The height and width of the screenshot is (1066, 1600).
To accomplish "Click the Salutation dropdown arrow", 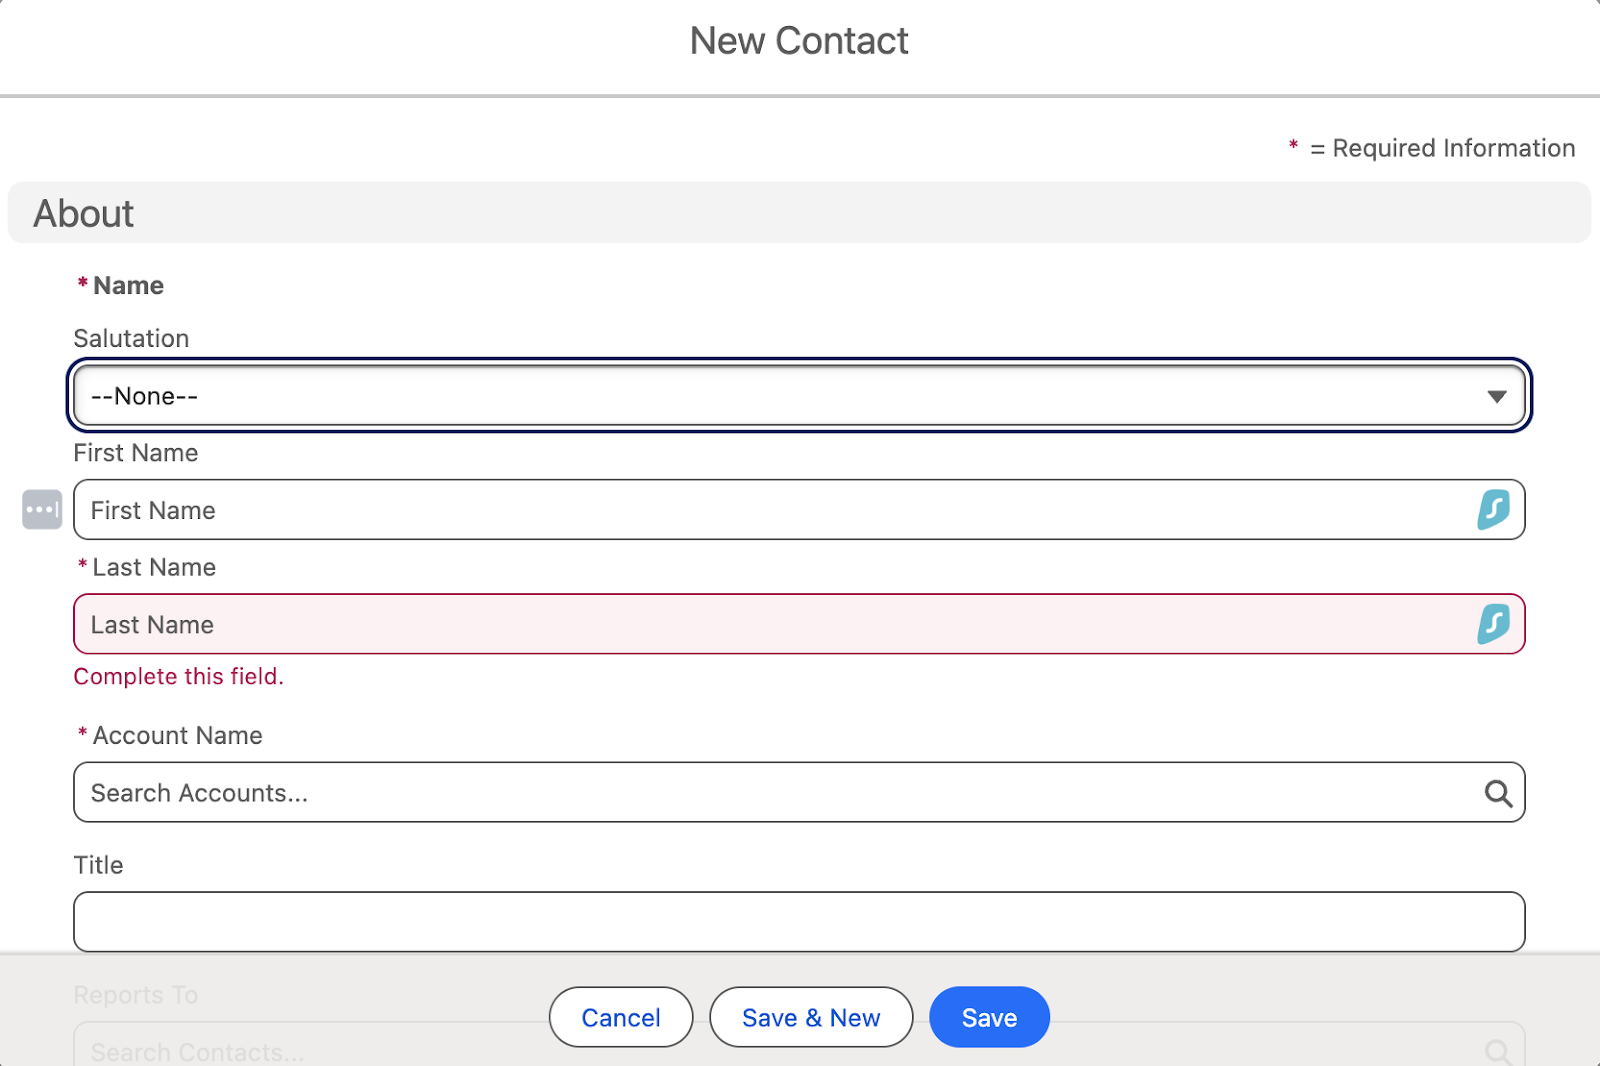I will click(x=1495, y=395).
